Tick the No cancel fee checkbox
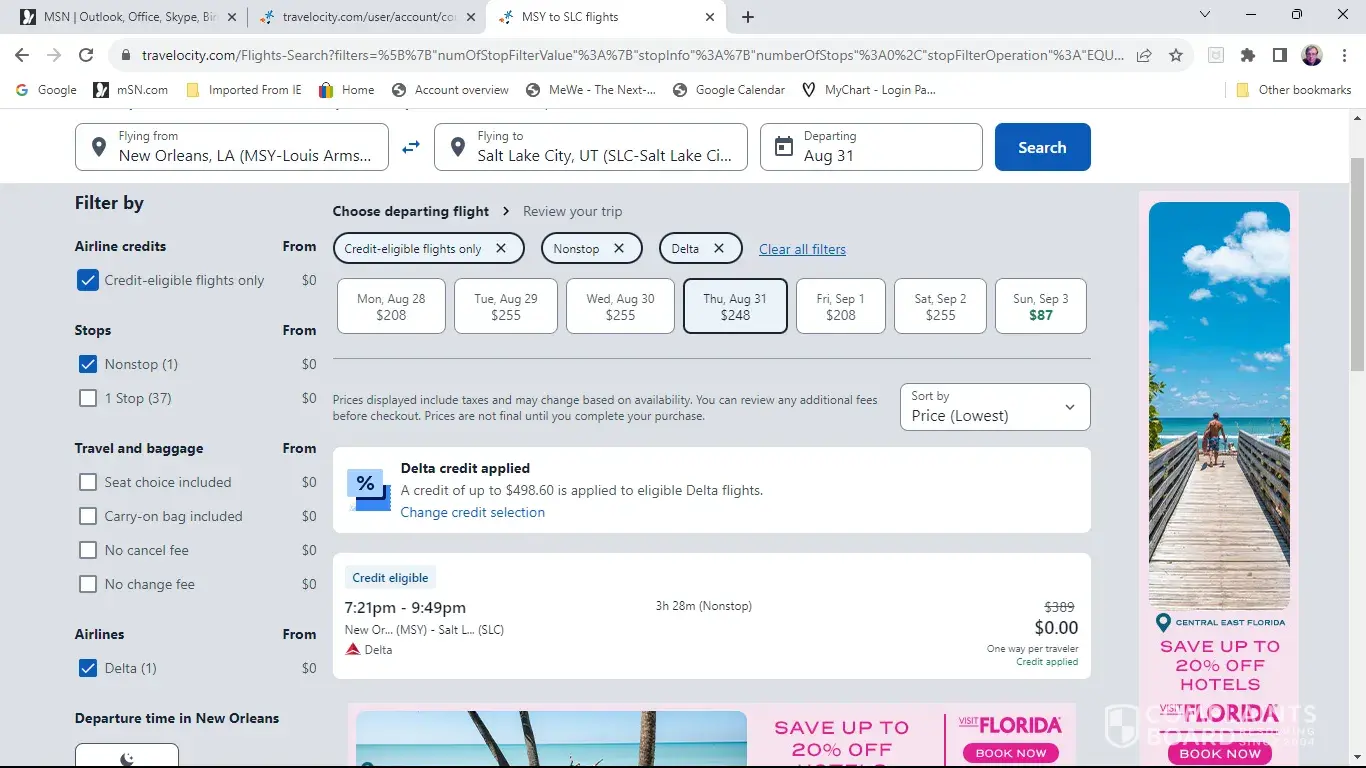 tap(88, 550)
